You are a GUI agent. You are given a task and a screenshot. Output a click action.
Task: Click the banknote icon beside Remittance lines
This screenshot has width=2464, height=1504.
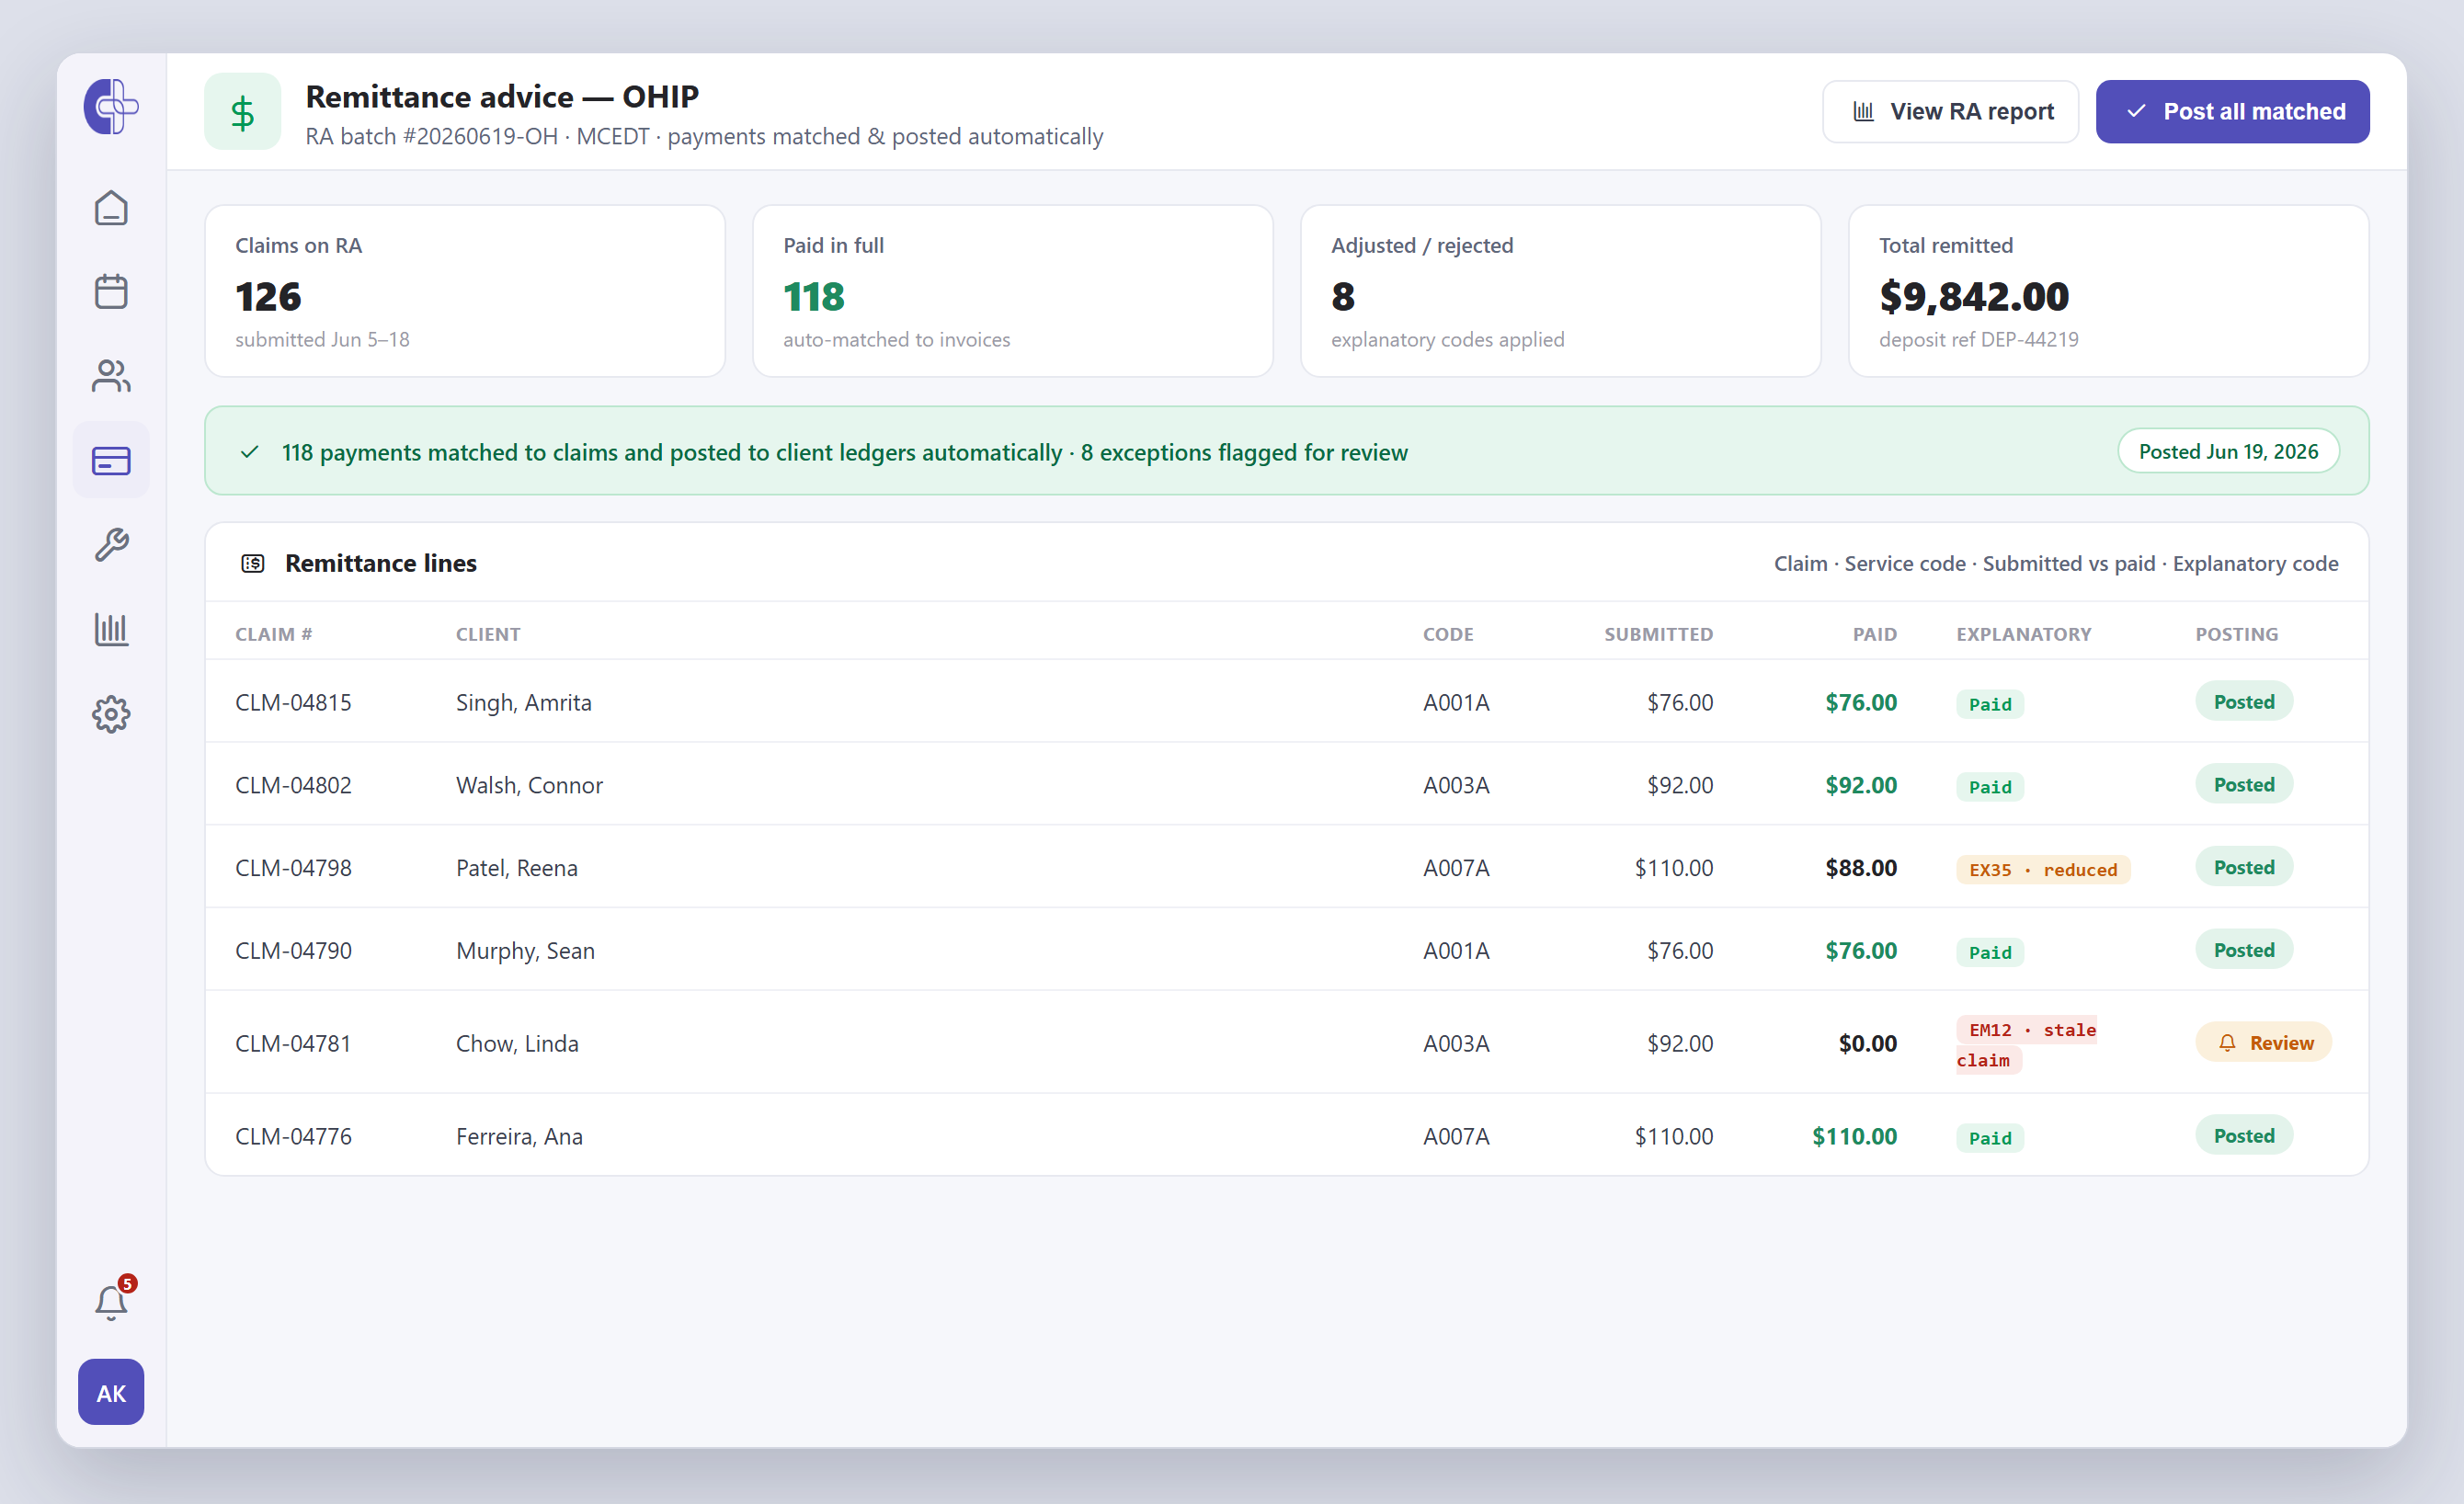point(253,563)
